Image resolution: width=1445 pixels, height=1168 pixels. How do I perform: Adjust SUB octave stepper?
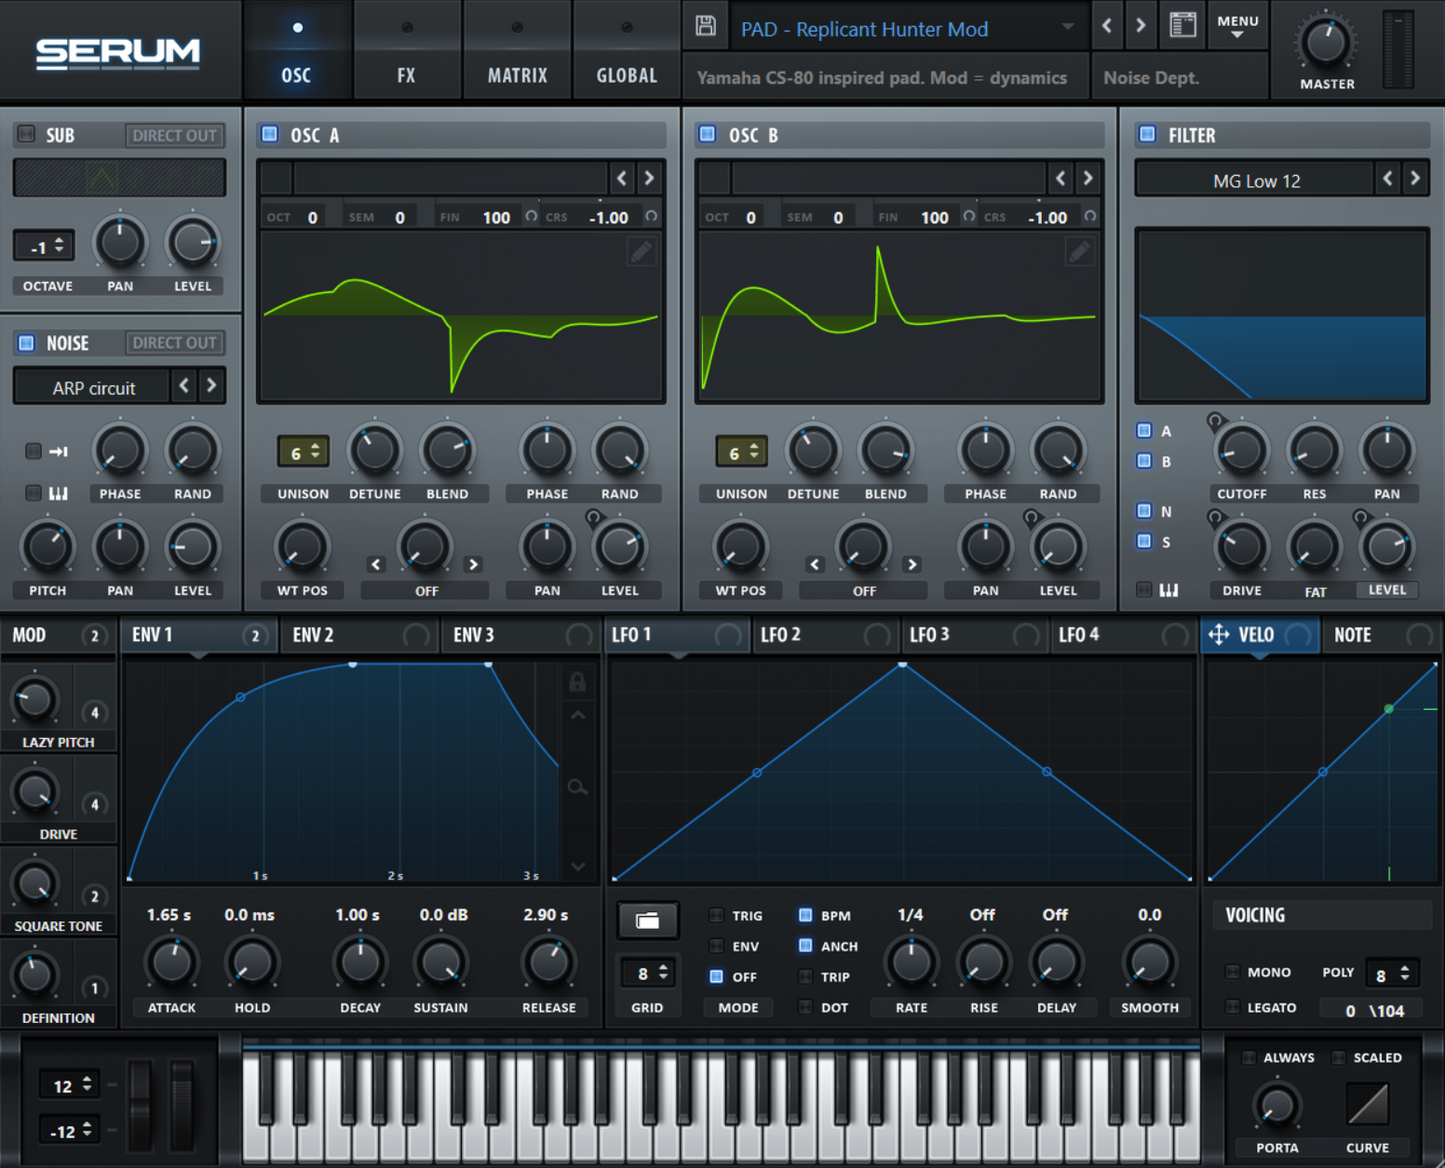pyautogui.click(x=44, y=246)
